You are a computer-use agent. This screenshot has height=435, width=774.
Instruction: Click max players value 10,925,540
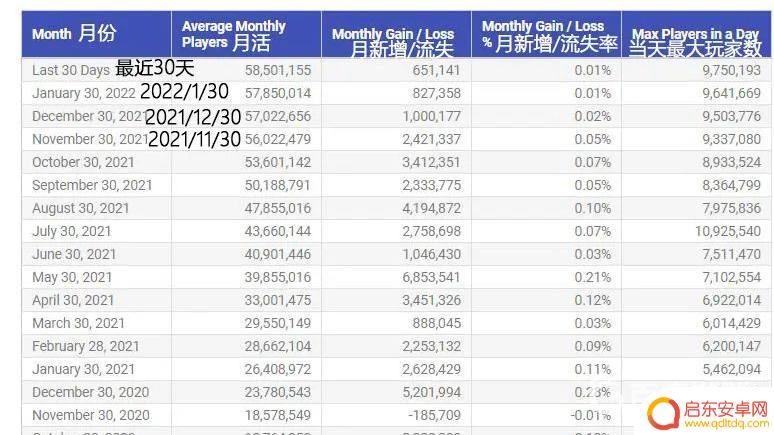point(728,231)
